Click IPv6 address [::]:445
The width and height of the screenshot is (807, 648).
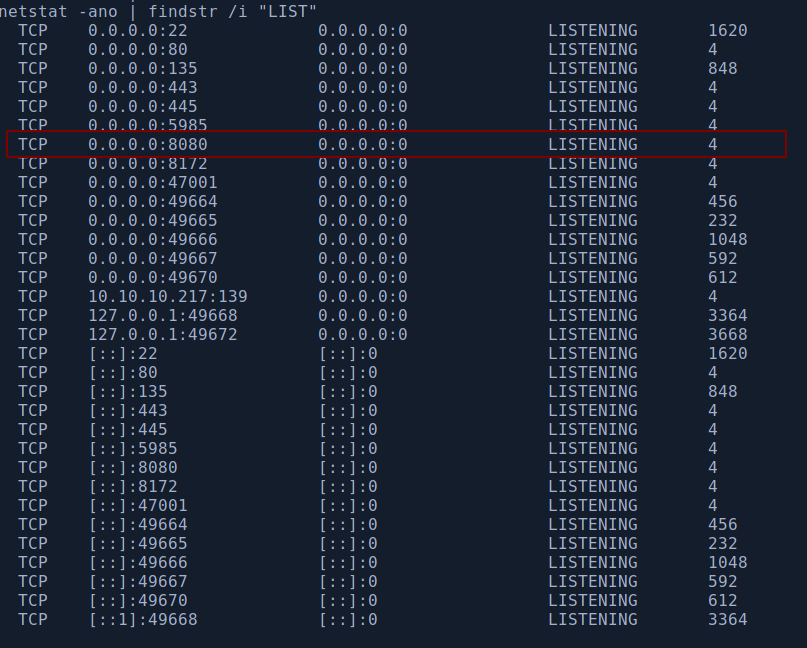click(128, 430)
